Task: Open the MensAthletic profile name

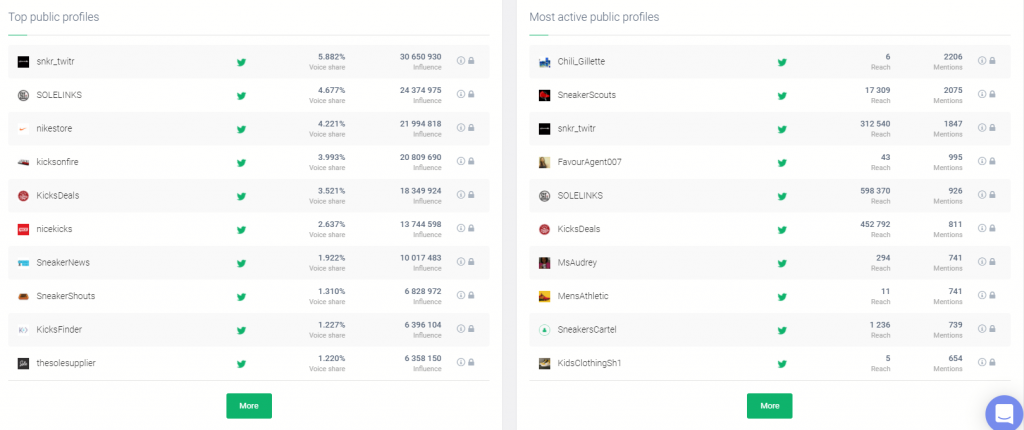Action: point(583,296)
